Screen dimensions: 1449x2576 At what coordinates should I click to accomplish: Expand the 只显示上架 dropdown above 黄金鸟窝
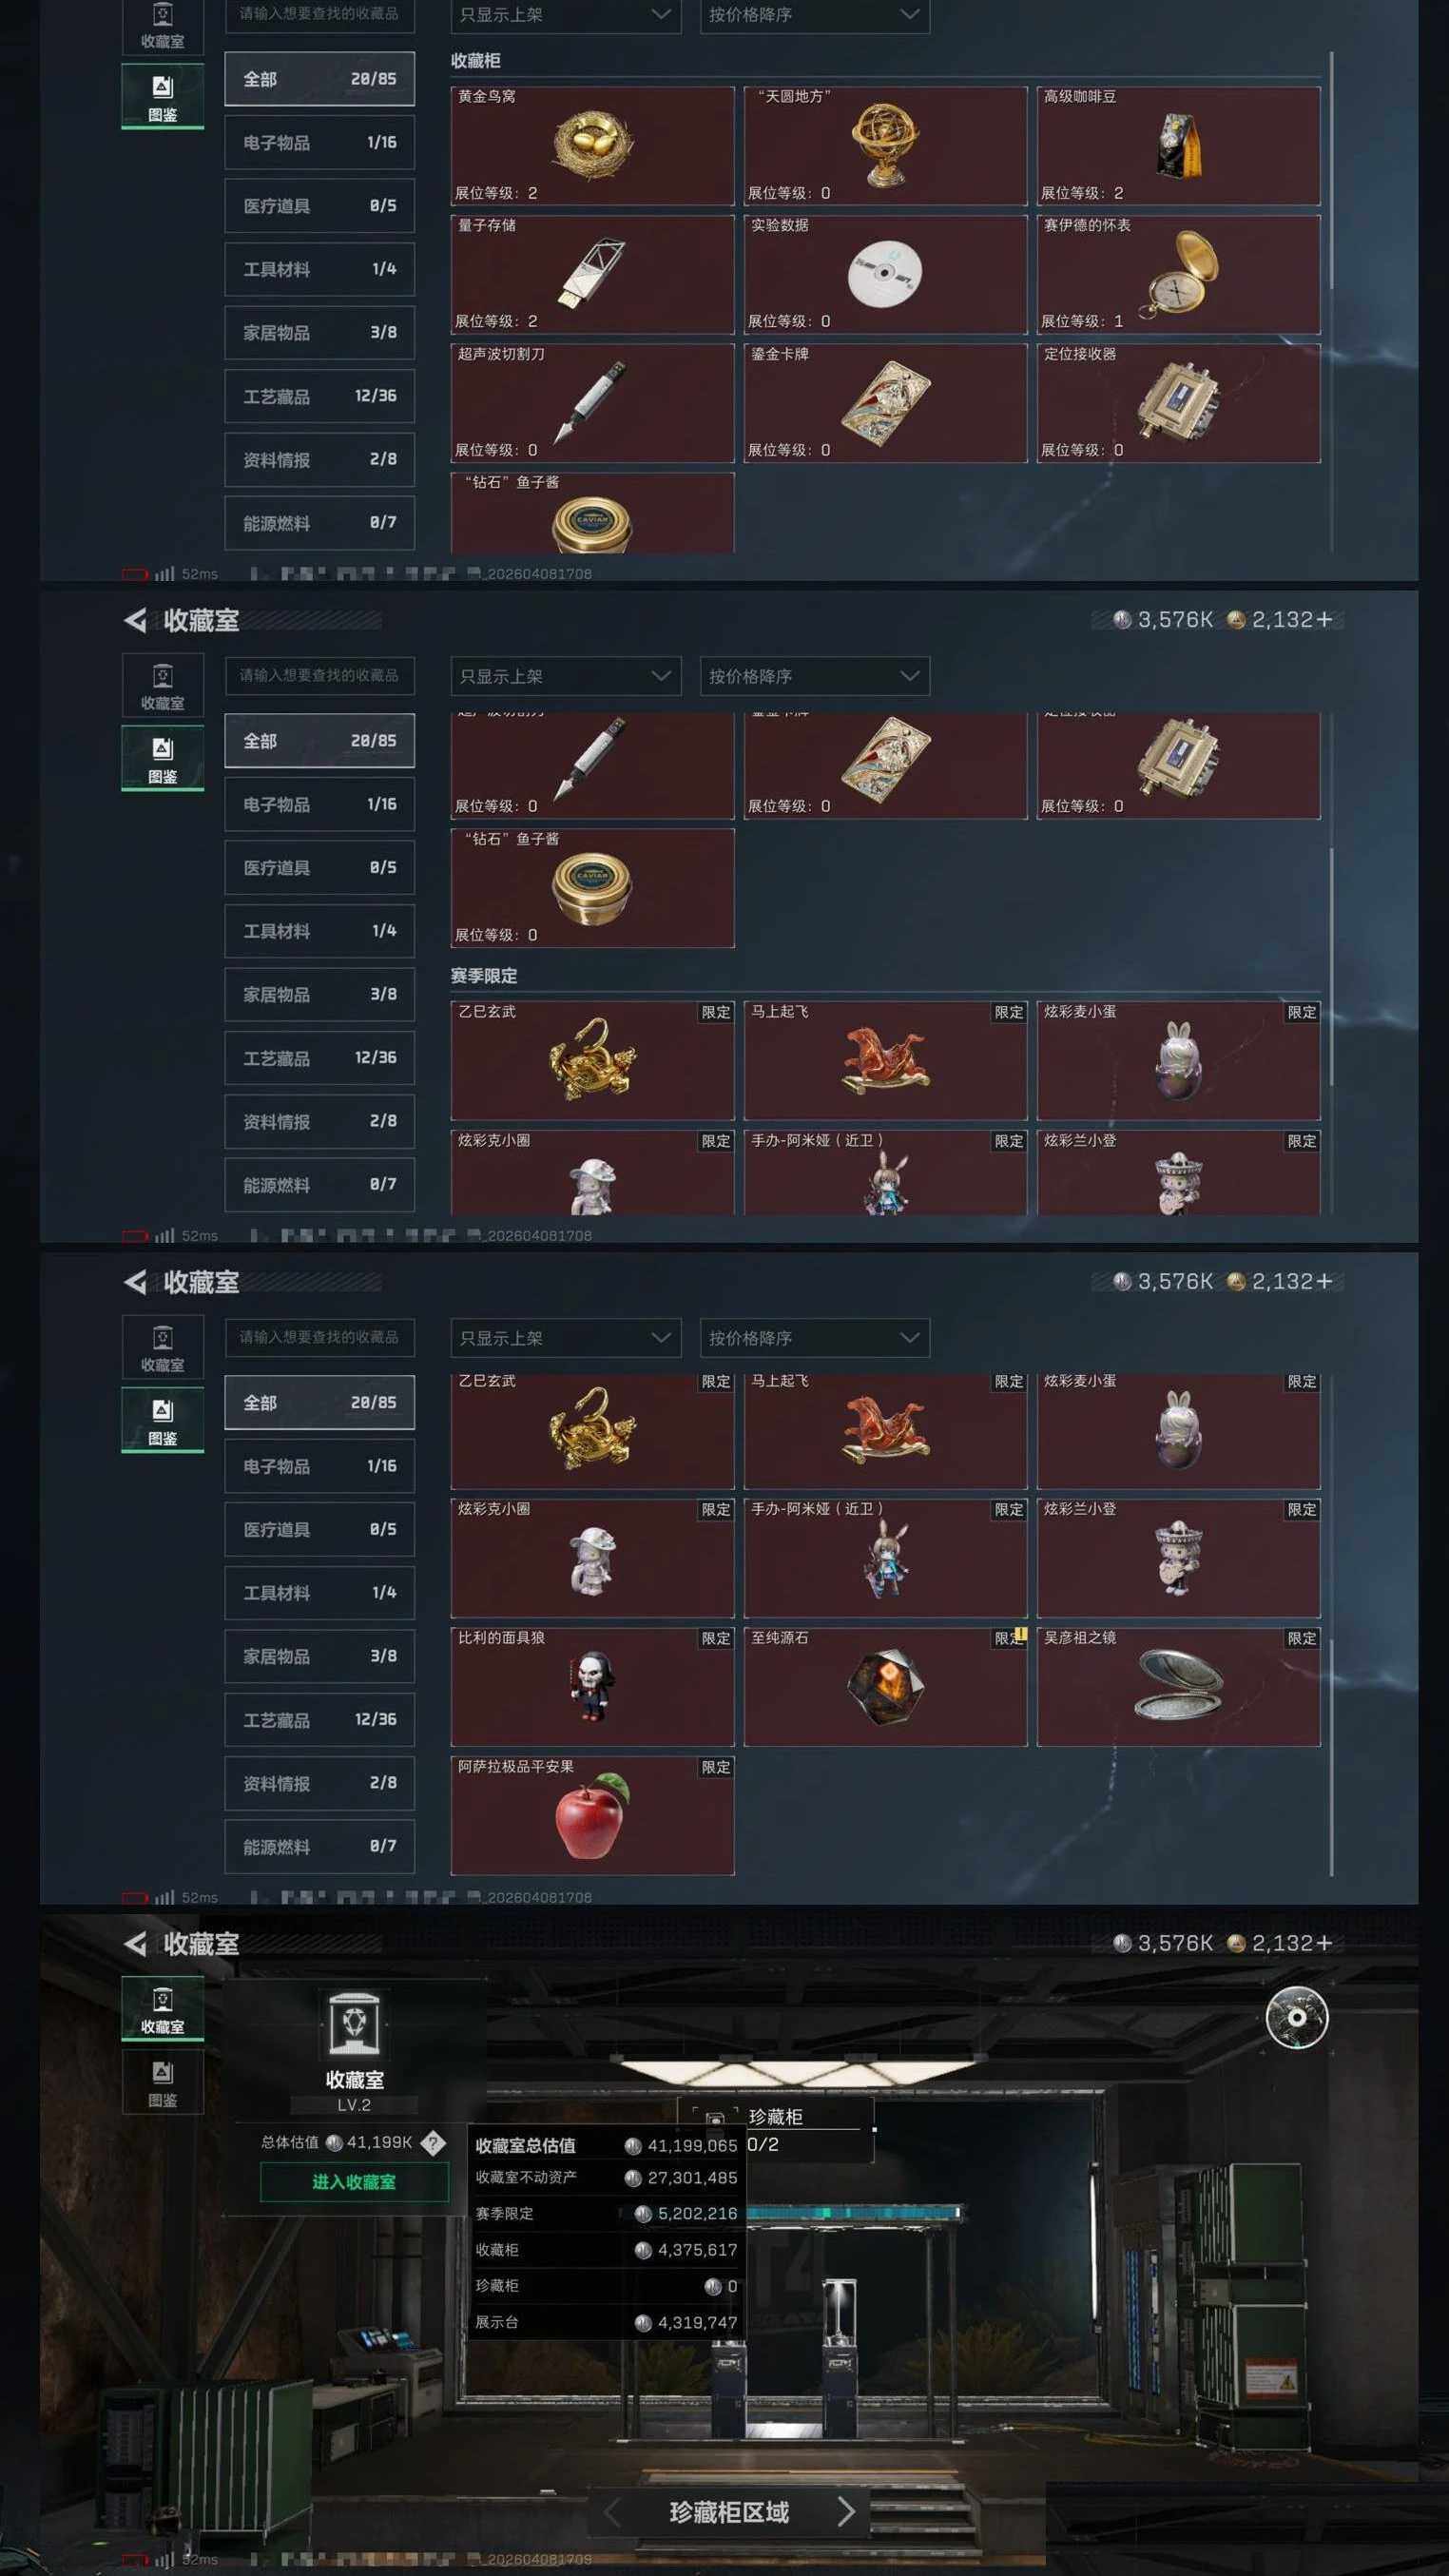(x=565, y=15)
